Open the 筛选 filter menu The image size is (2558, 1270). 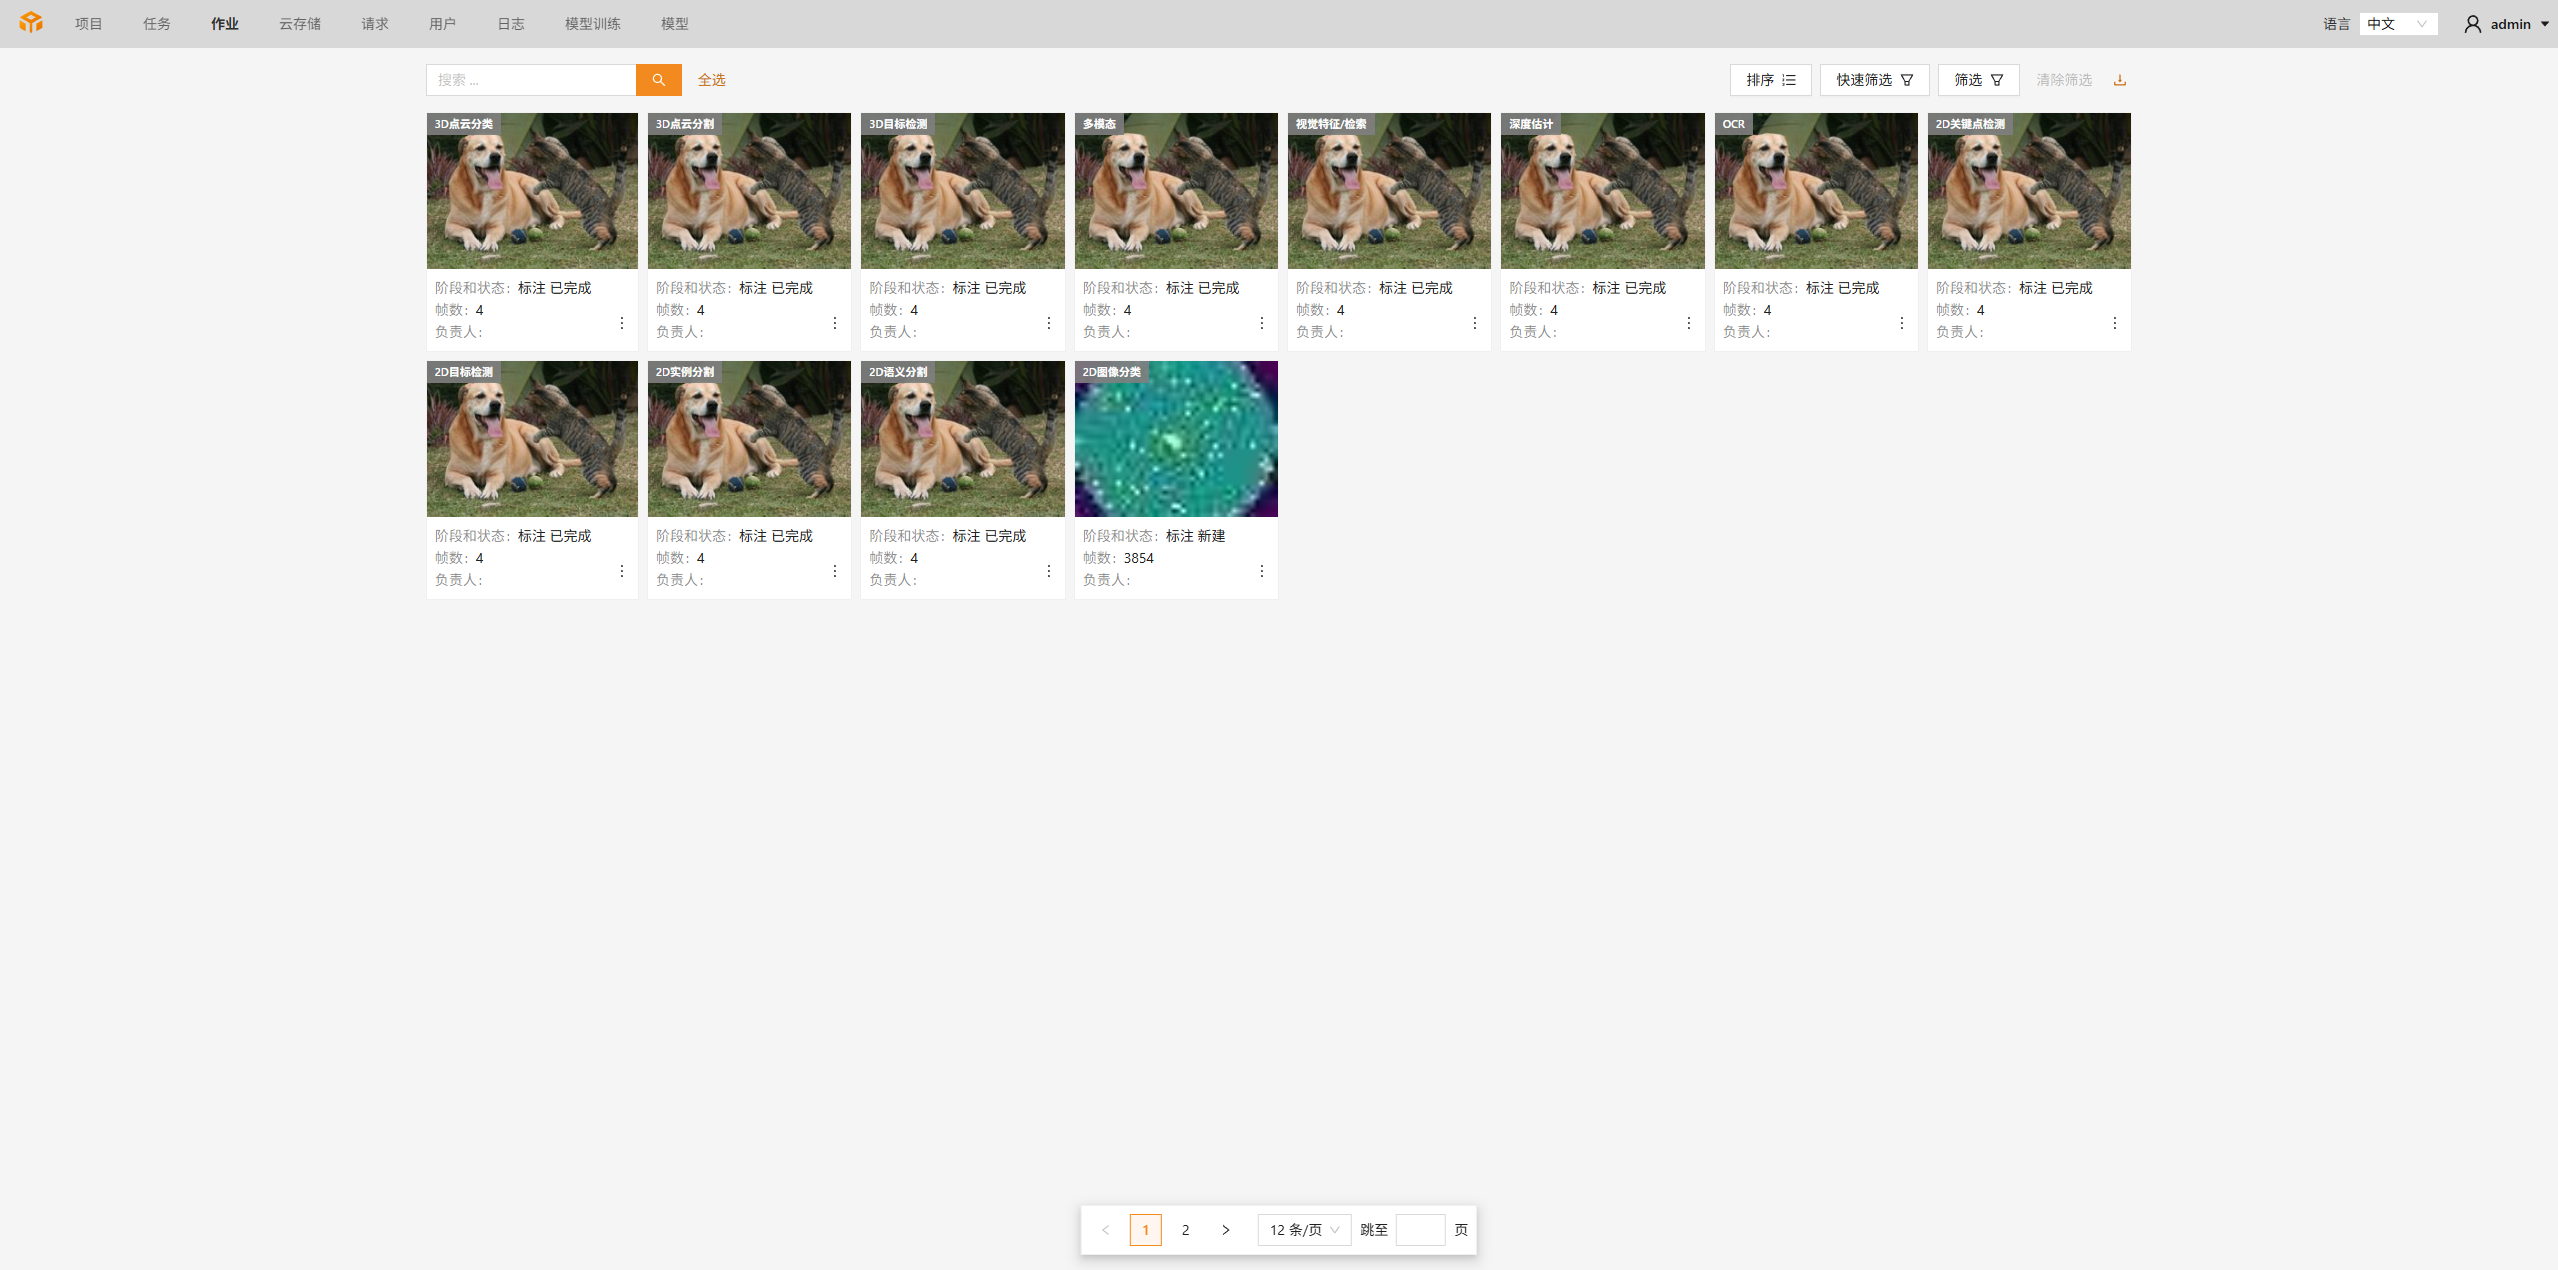click(x=1978, y=80)
